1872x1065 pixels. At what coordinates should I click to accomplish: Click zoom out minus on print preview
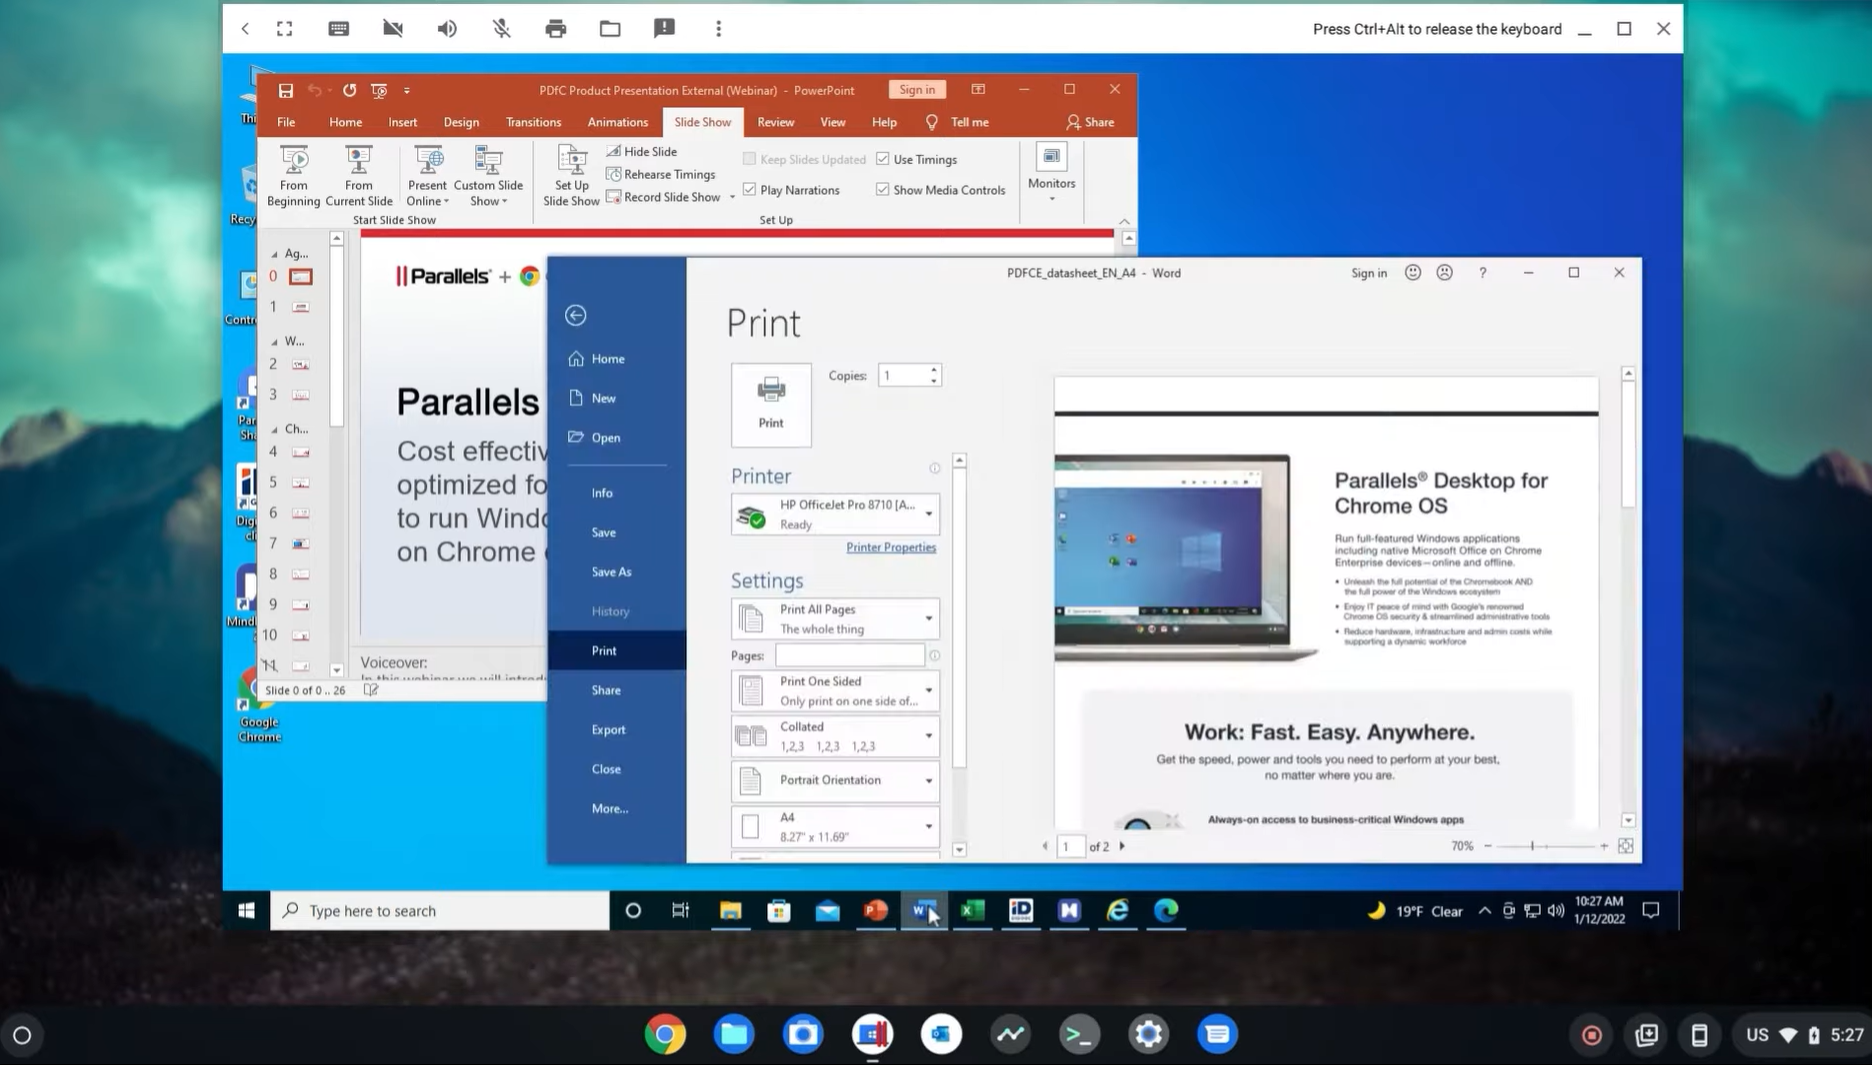click(1488, 846)
